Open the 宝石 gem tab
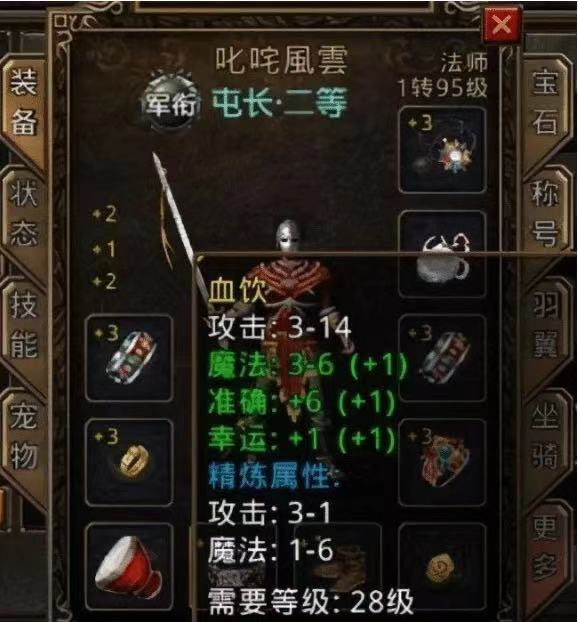This screenshot has width=578, height=622. coord(545,102)
